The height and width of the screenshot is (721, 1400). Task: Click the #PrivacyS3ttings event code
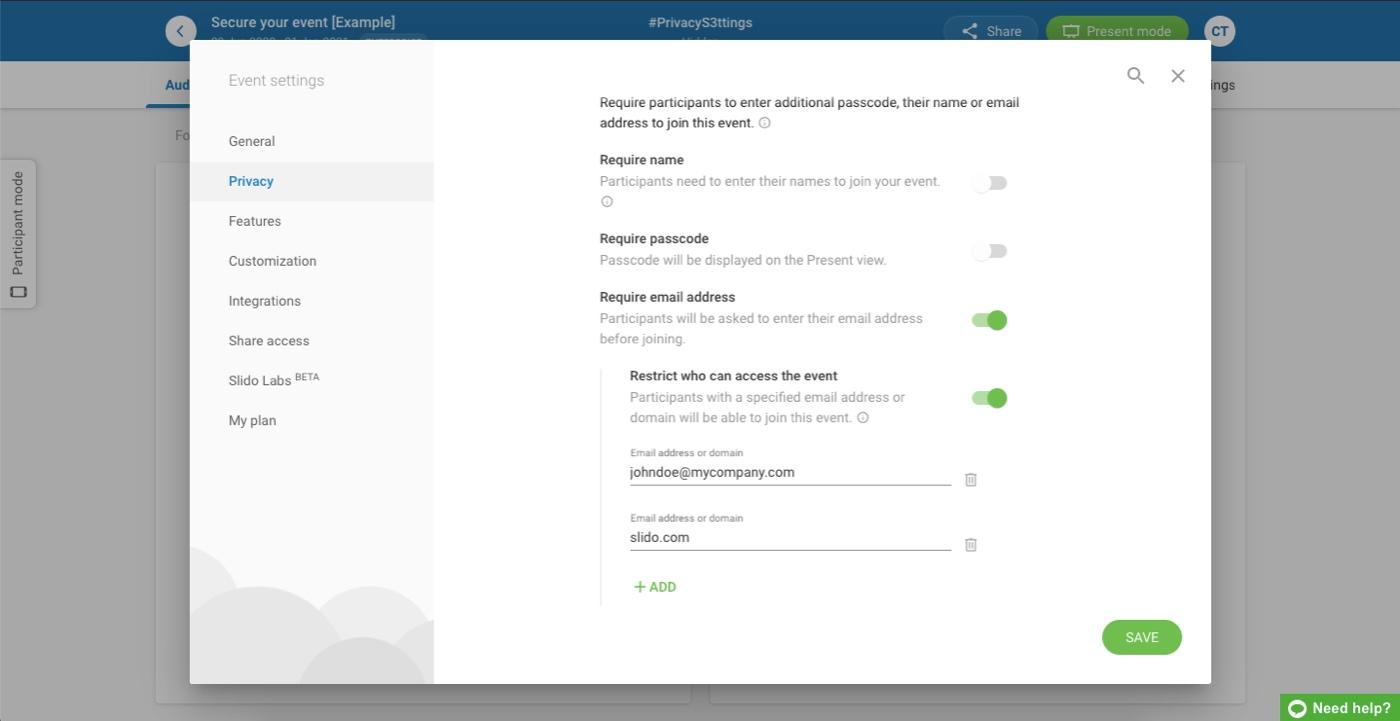(x=700, y=22)
